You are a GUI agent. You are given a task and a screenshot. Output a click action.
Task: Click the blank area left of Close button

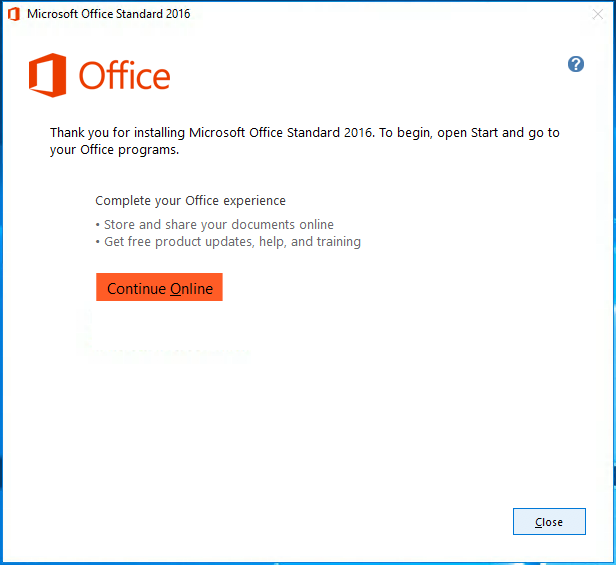pos(300,522)
